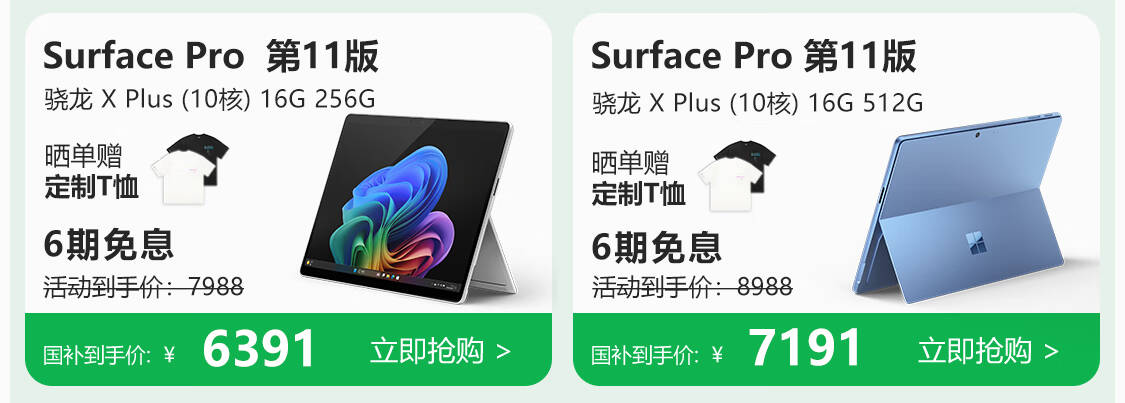Click the Windows logo on blue Surface
The image size is (1125, 403).
tap(976, 243)
